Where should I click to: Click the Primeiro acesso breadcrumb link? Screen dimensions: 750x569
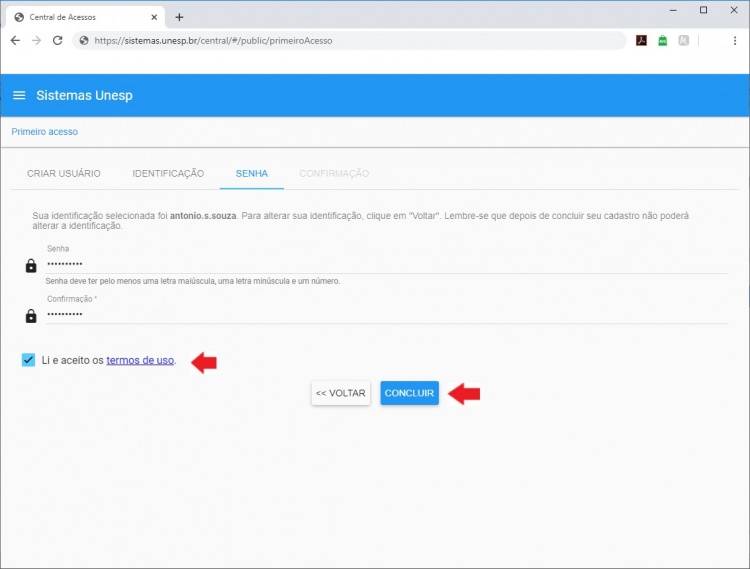pos(44,132)
